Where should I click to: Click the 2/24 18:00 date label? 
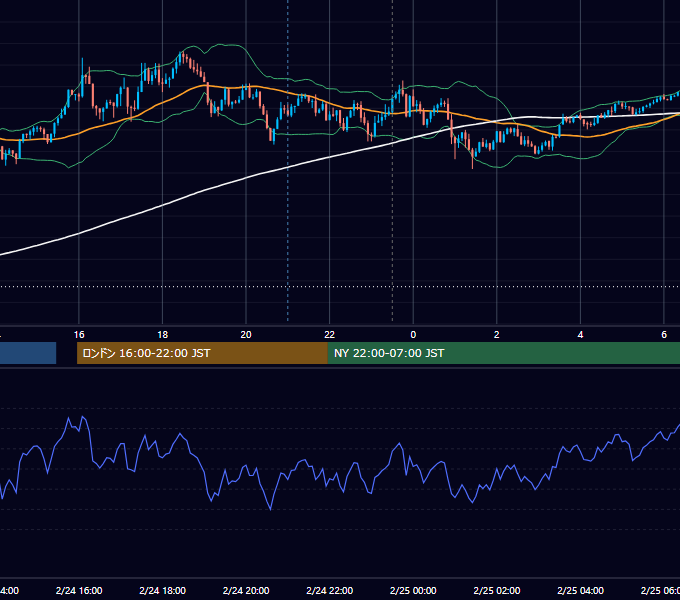point(163,591)
